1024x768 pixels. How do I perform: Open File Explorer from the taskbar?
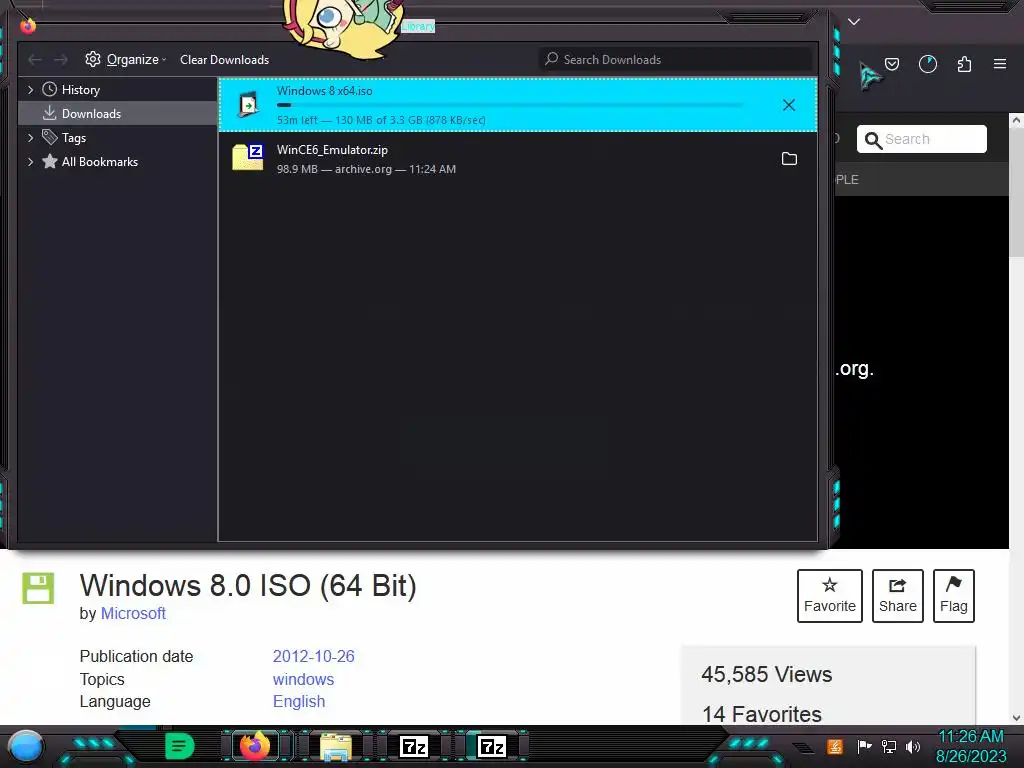[x=336, y=747]
